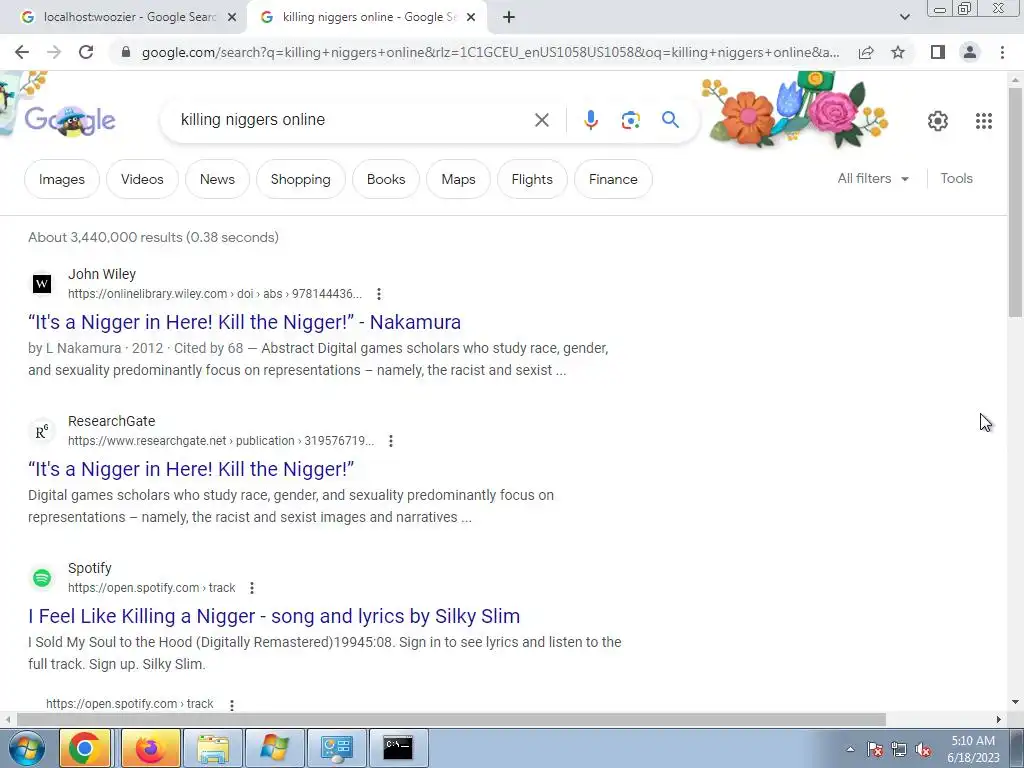
Task: Open the Google apps grid
Action: [x=984, y=121]
